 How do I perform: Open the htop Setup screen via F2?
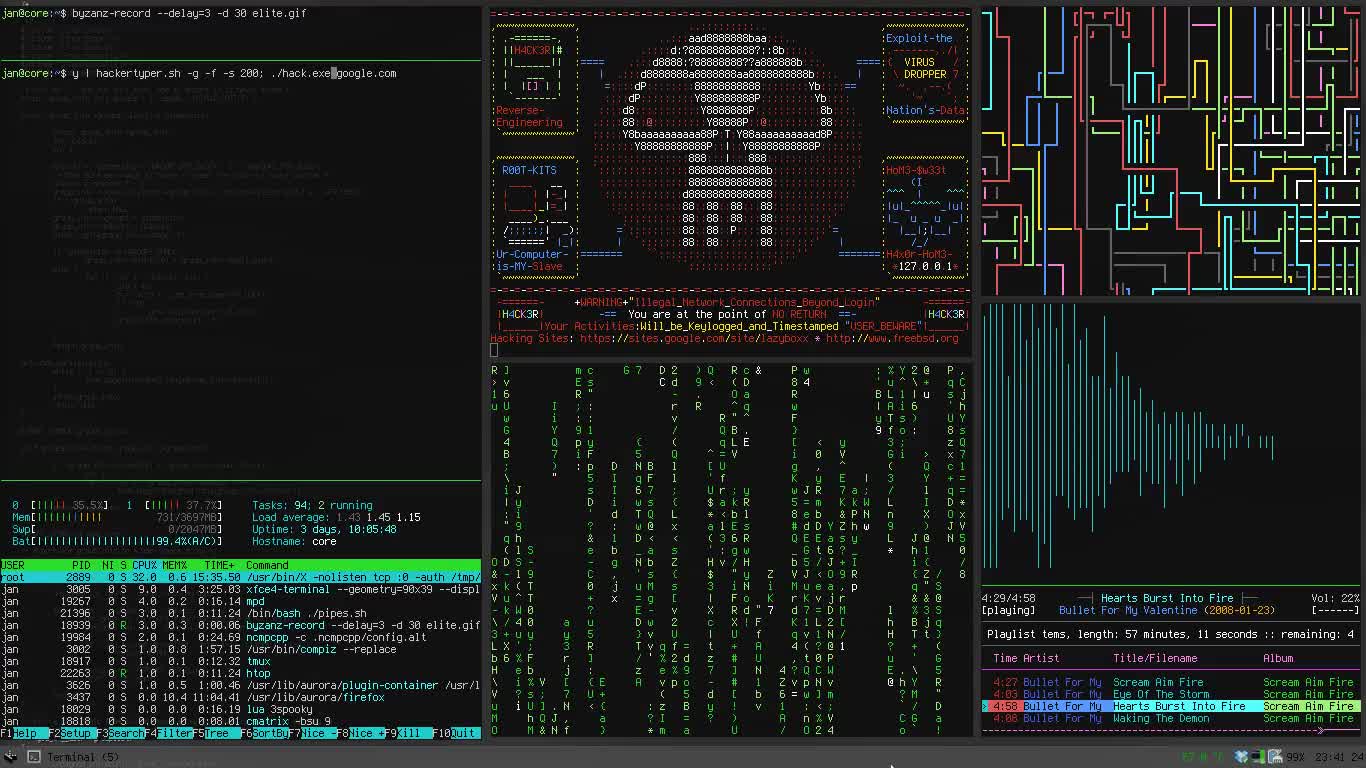[70, 732]
